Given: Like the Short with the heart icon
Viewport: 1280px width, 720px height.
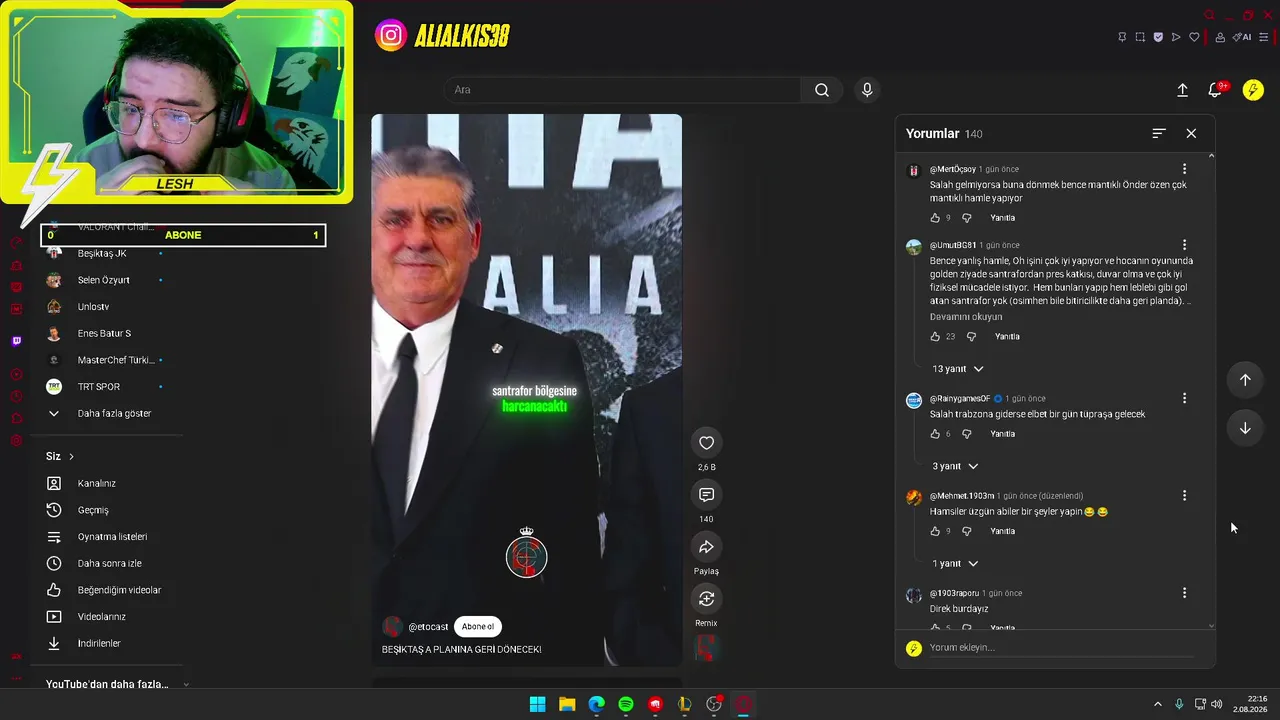Looking at the screenshot, I should (706, 443).
